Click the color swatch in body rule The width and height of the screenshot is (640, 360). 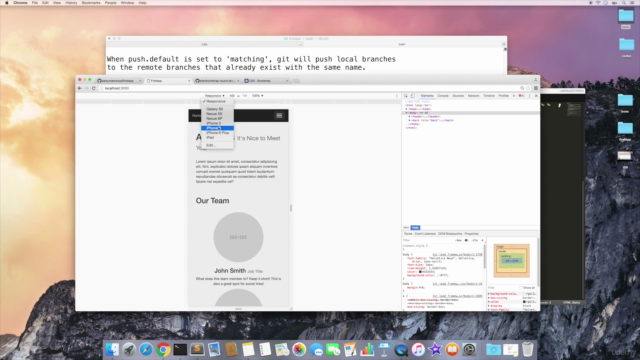tap(420, 271)
